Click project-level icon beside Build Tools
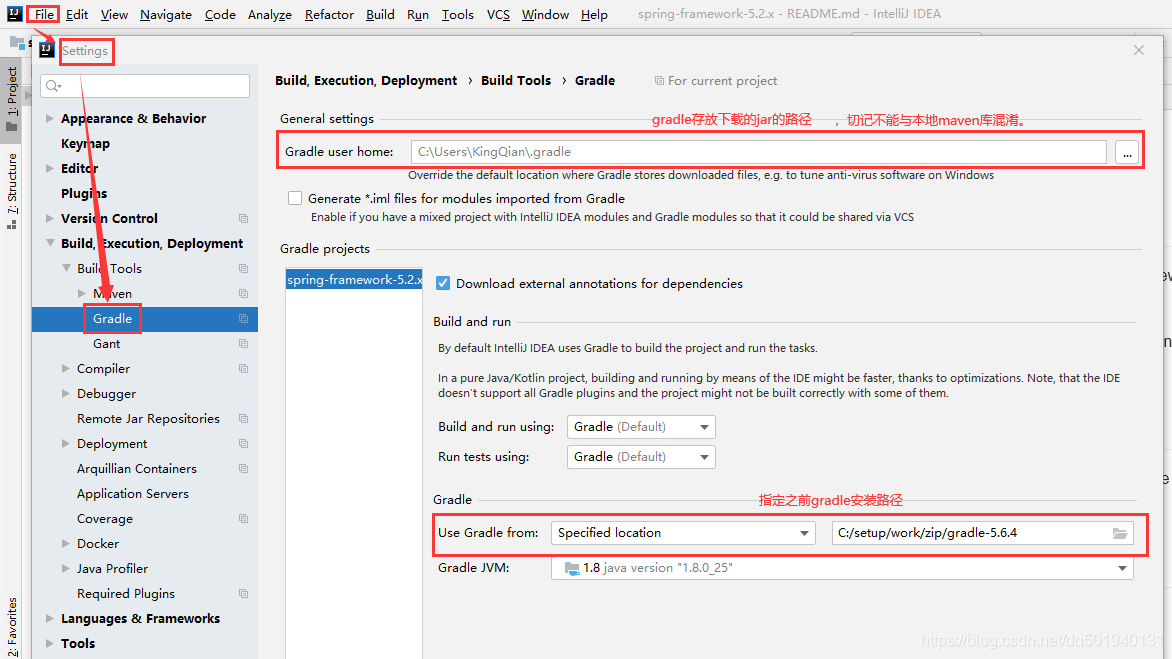The image size is (1172, 659). [x=244, y=268]
